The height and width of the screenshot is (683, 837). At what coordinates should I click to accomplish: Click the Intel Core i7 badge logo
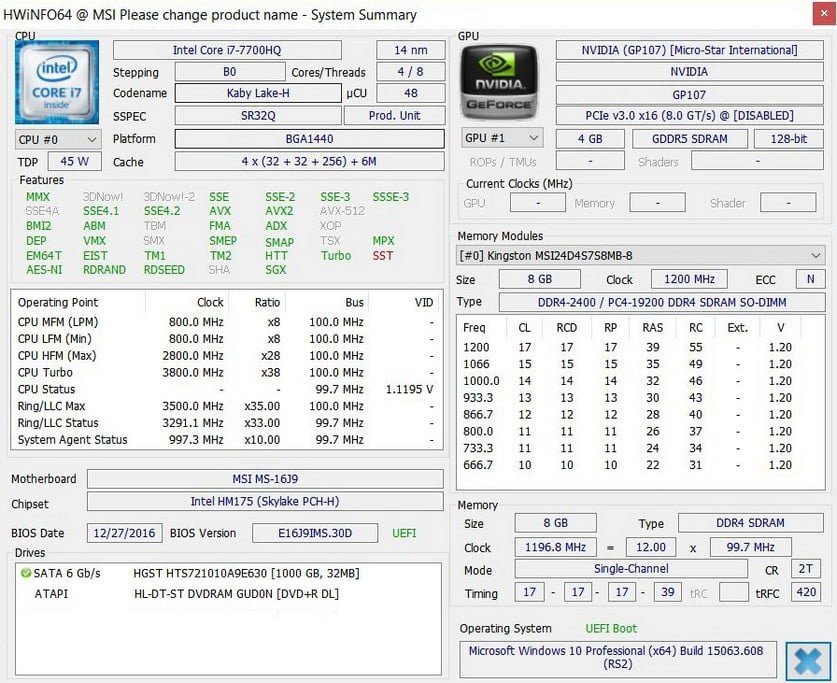tap(56, 81)
